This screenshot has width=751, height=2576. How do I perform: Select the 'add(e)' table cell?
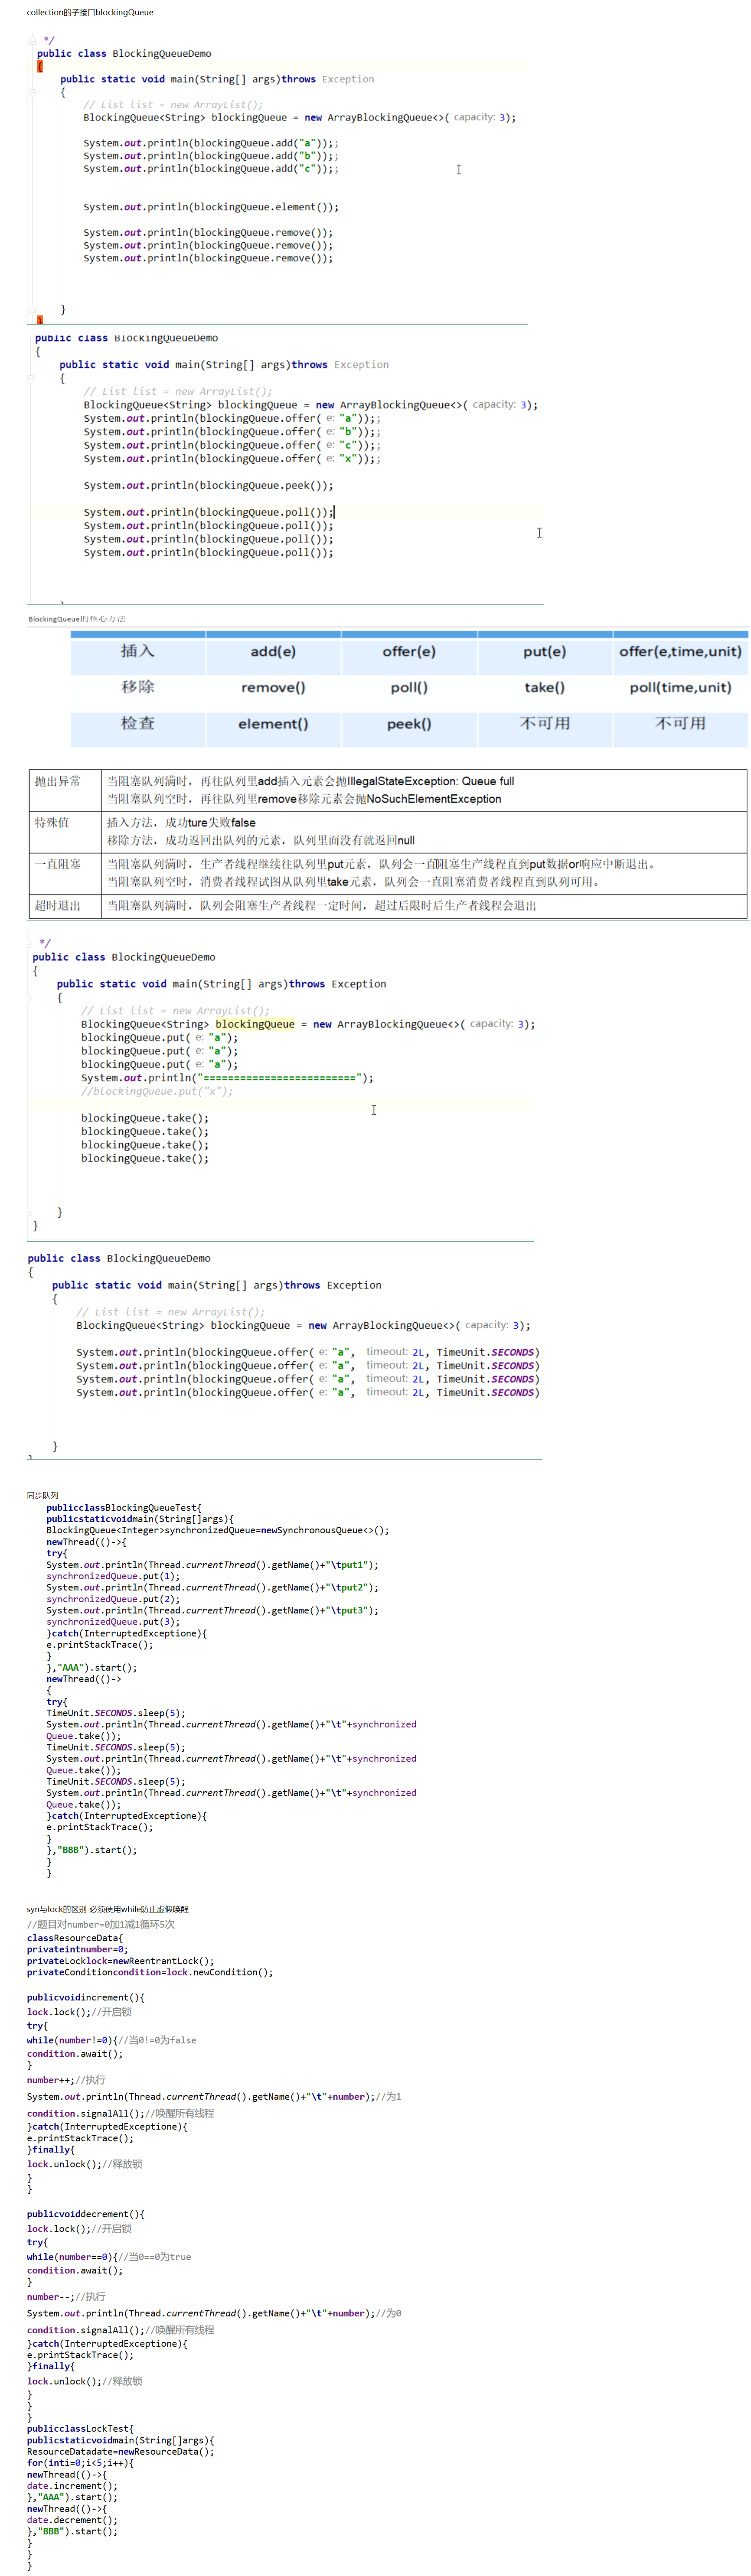click(273, 651)
